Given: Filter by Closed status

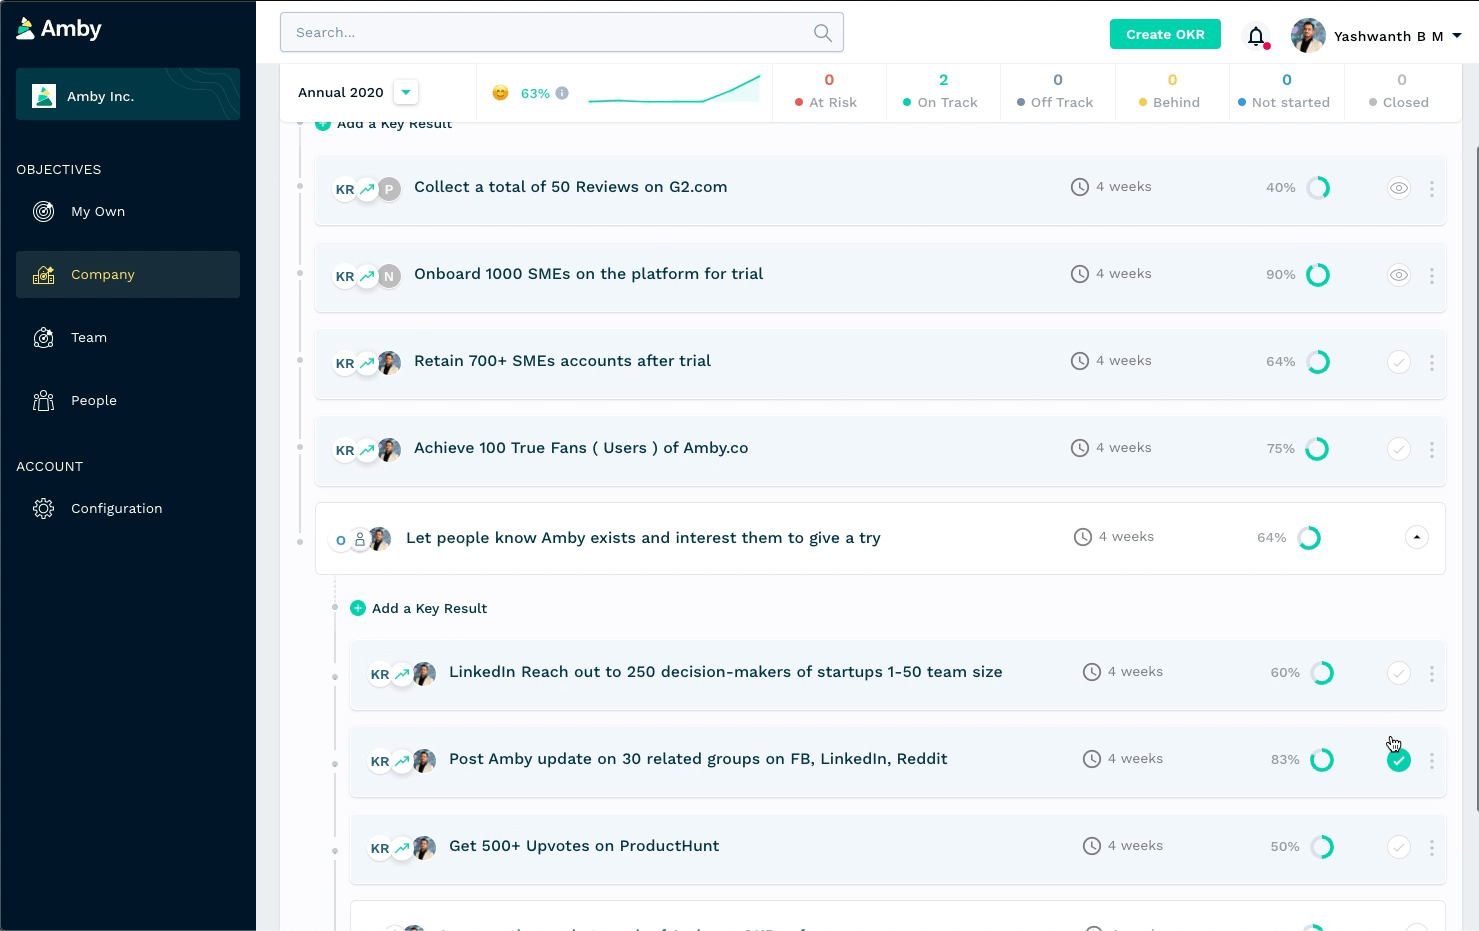Looking at the screenshot, I should point(1401,91).
